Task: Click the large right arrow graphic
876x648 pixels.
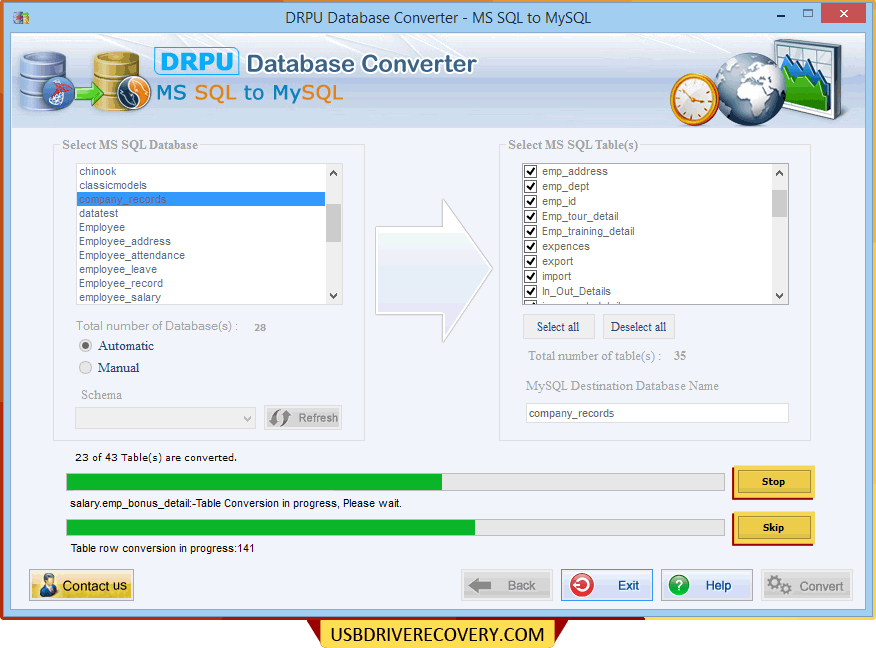Action: [x=434, y=270]
